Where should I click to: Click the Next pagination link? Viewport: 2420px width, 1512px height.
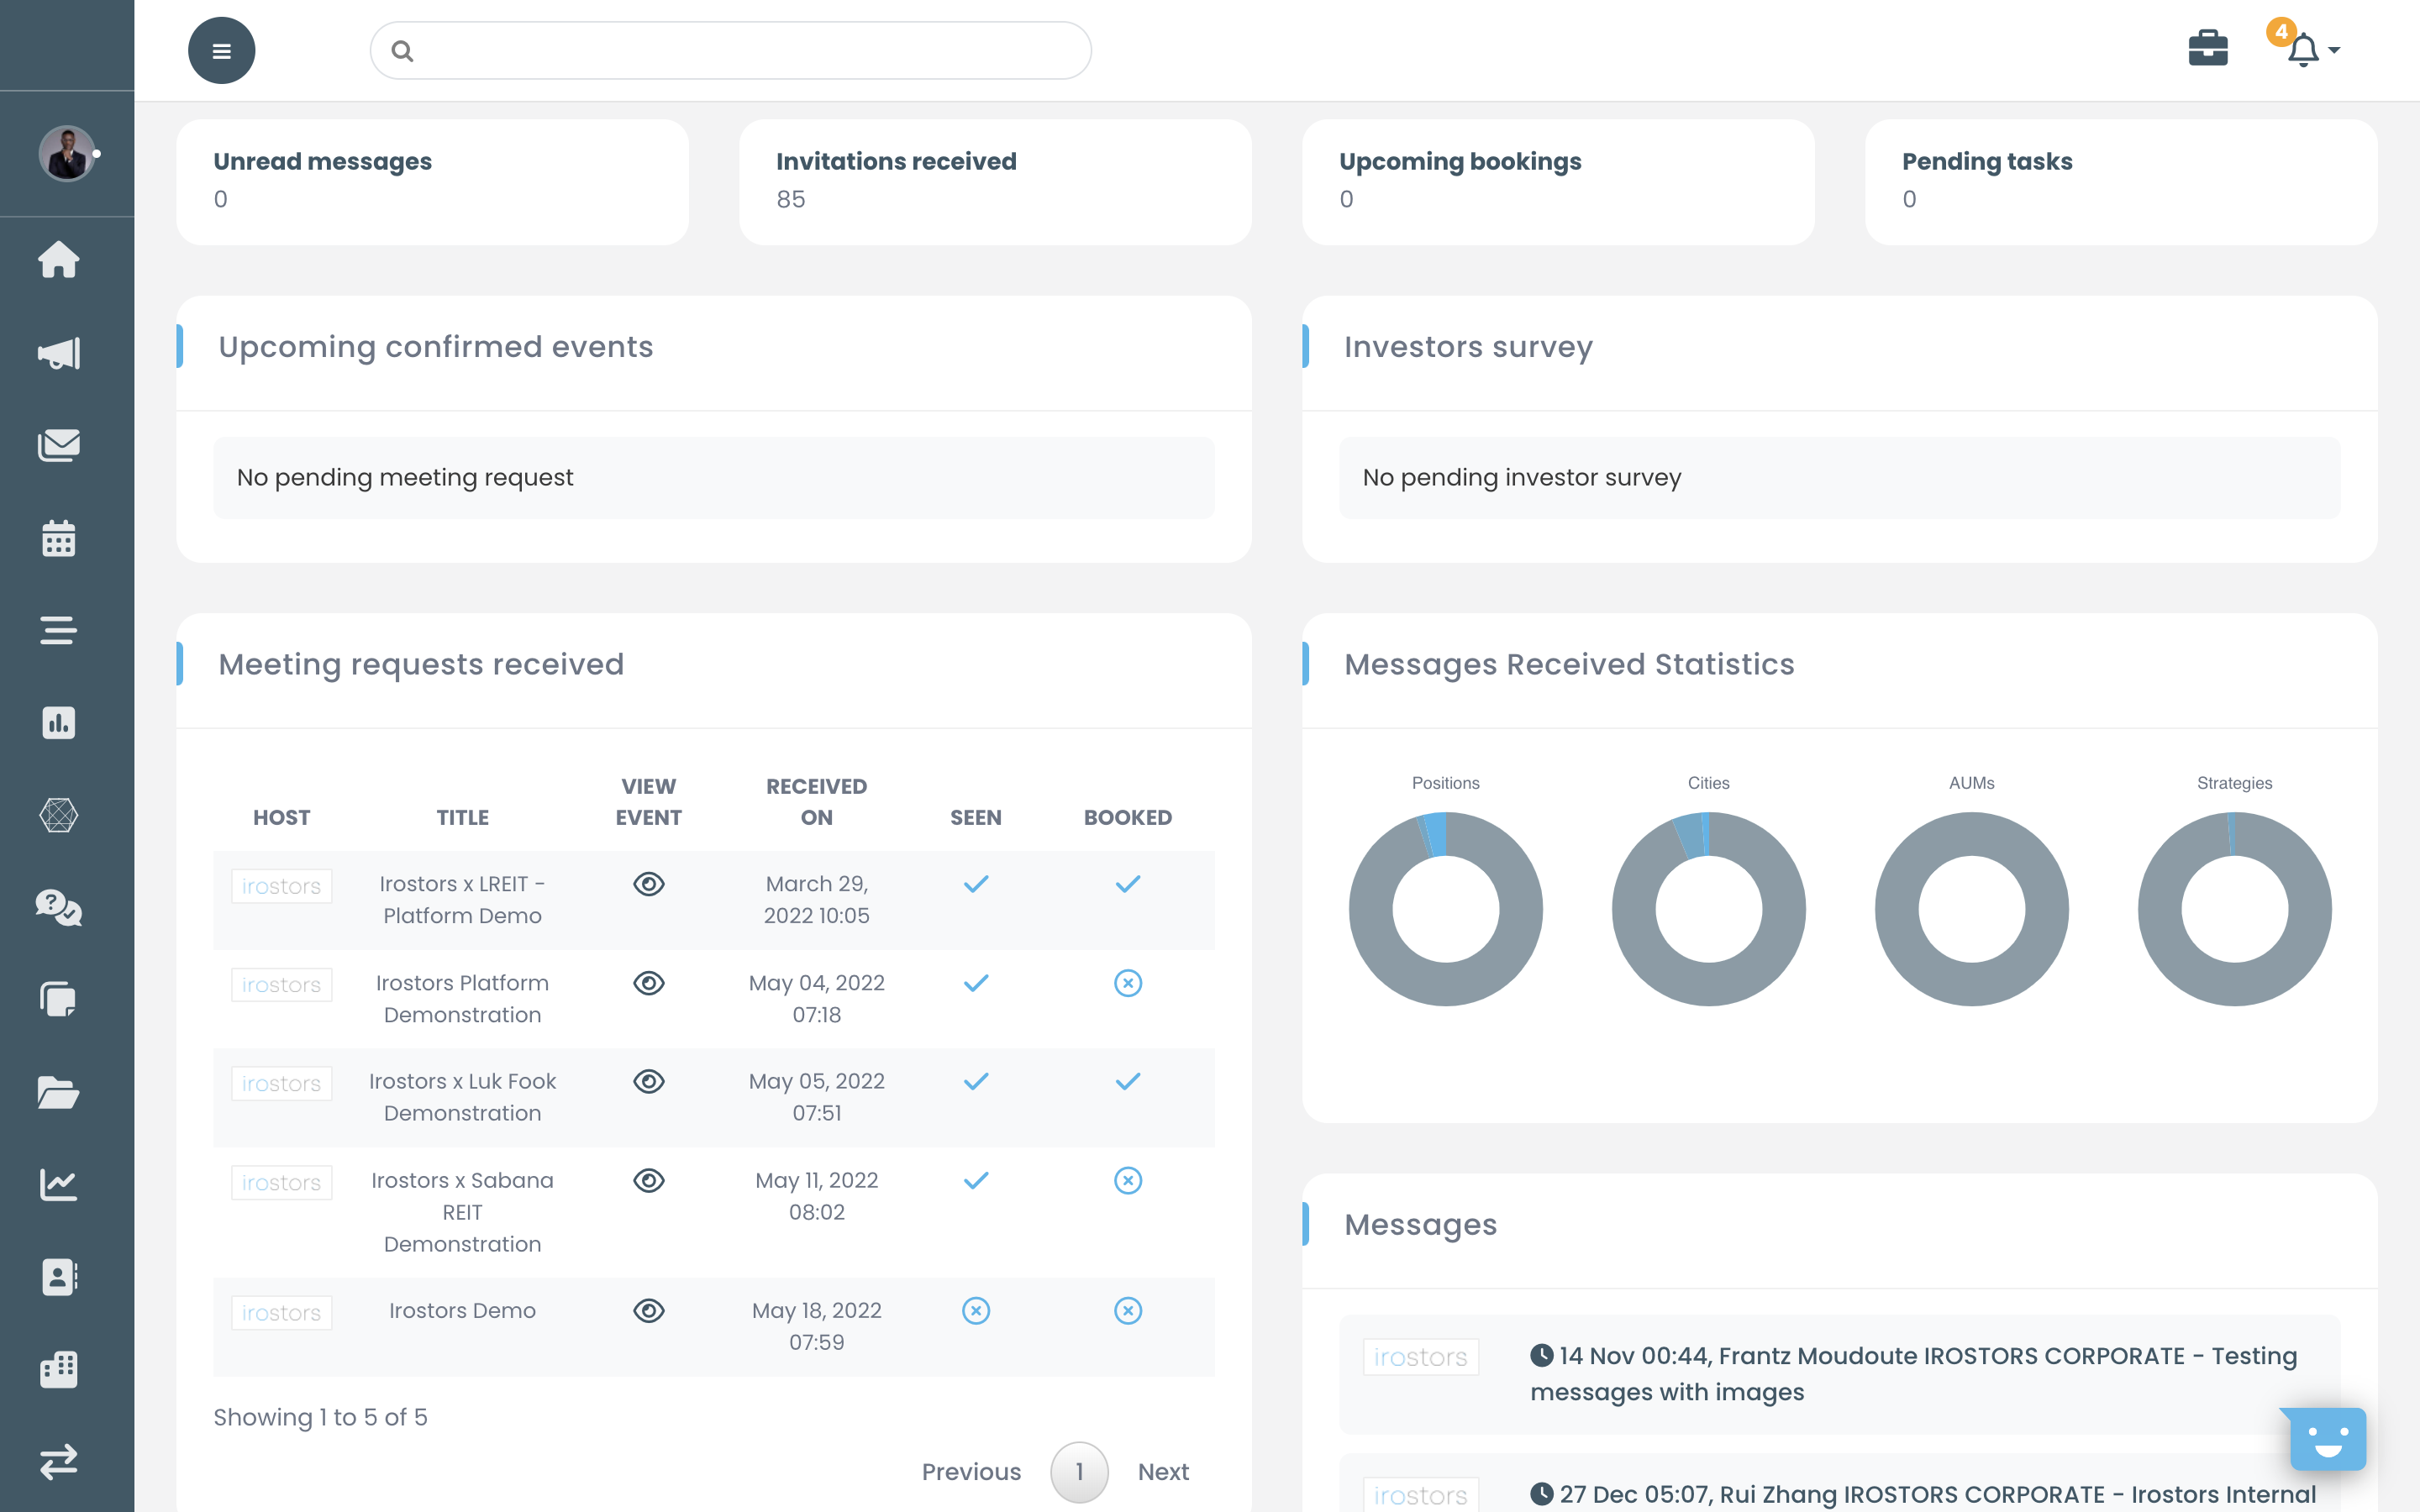[1163, 1471]
